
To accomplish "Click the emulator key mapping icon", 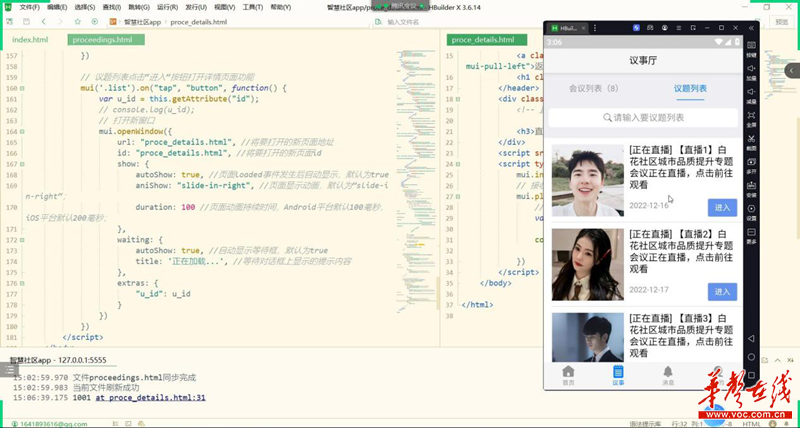I will (751, 44).
